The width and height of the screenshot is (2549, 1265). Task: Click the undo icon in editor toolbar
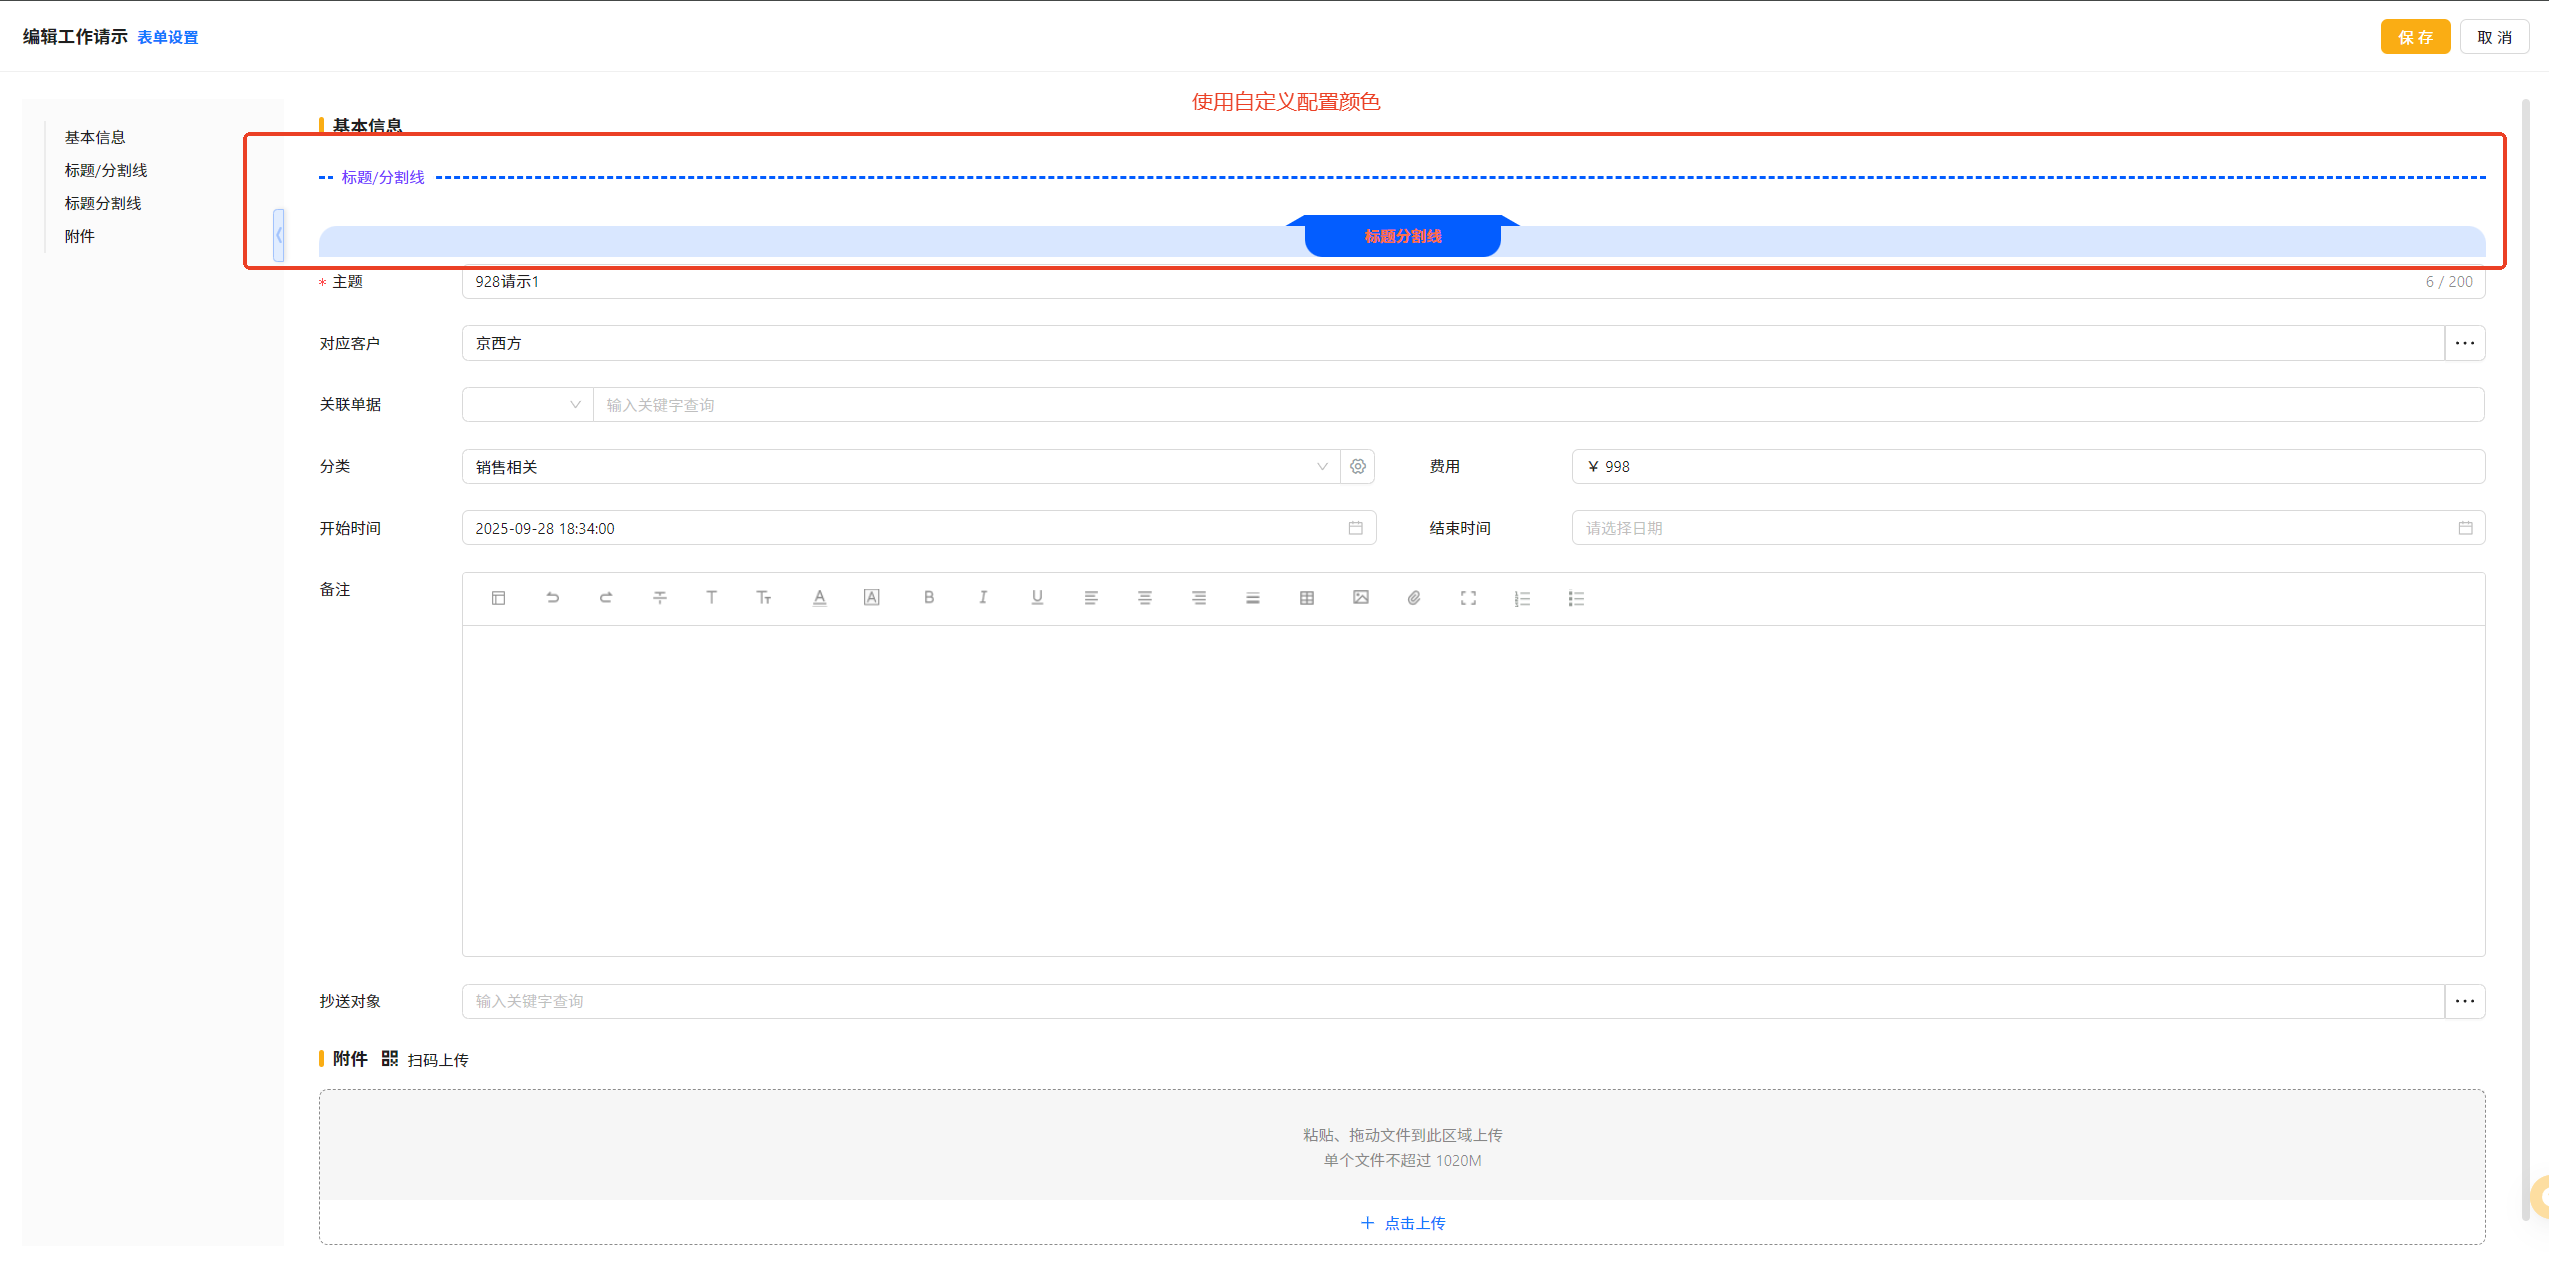tap(552, 598)
